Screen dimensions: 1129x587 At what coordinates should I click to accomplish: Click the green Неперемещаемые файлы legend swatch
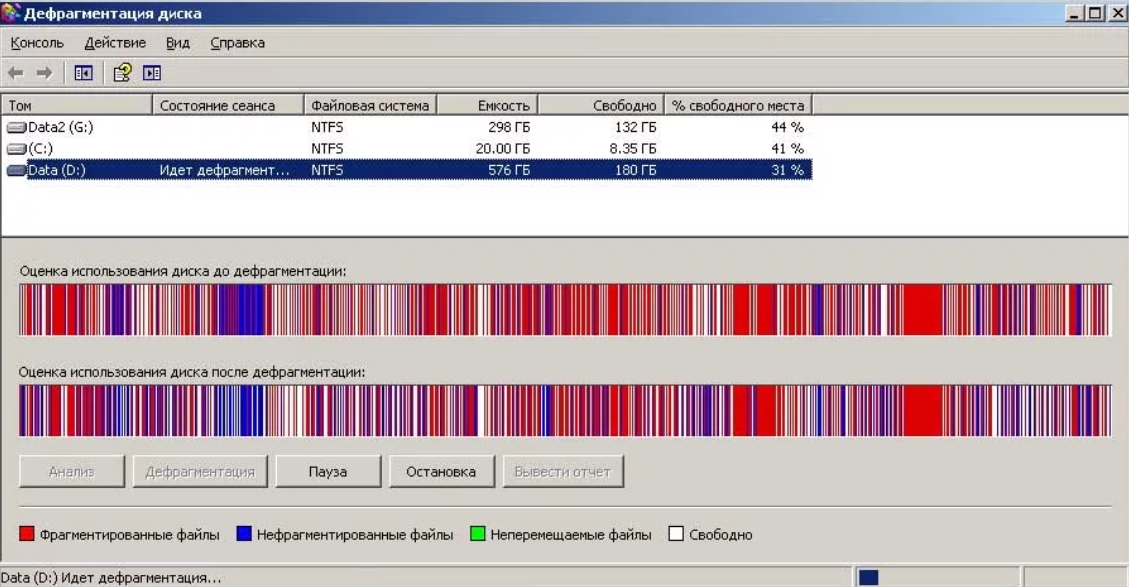pyautogui.click(x=477, y=535)
